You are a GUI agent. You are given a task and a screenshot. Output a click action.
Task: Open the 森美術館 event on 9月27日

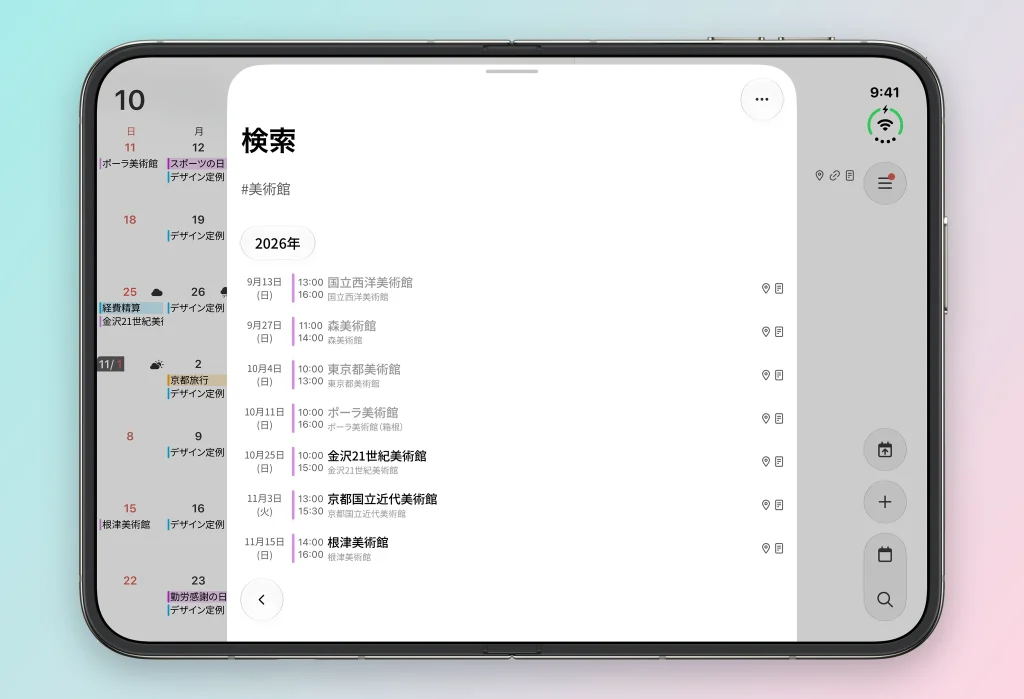click(512, 331)
